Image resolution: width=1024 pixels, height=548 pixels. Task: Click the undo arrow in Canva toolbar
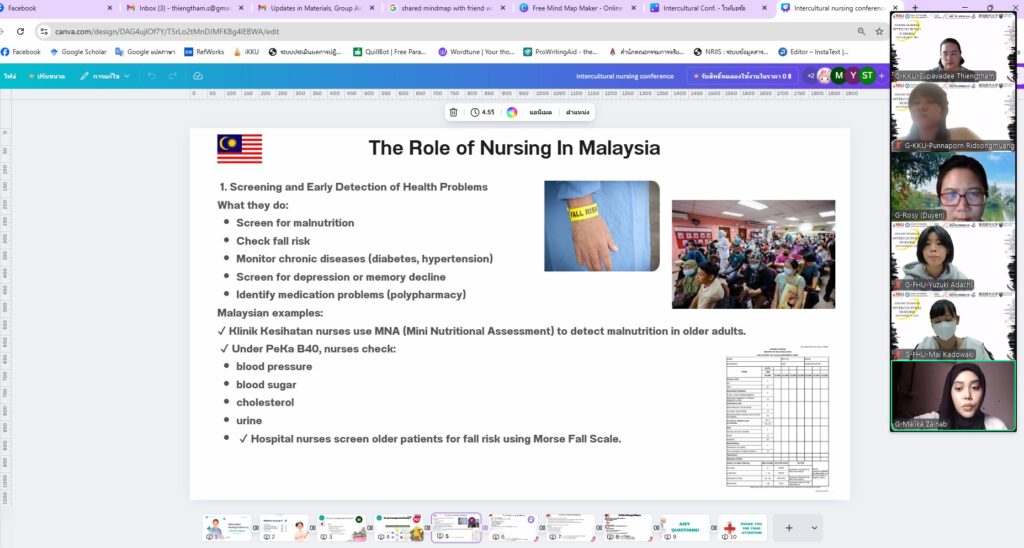[152, 76]
